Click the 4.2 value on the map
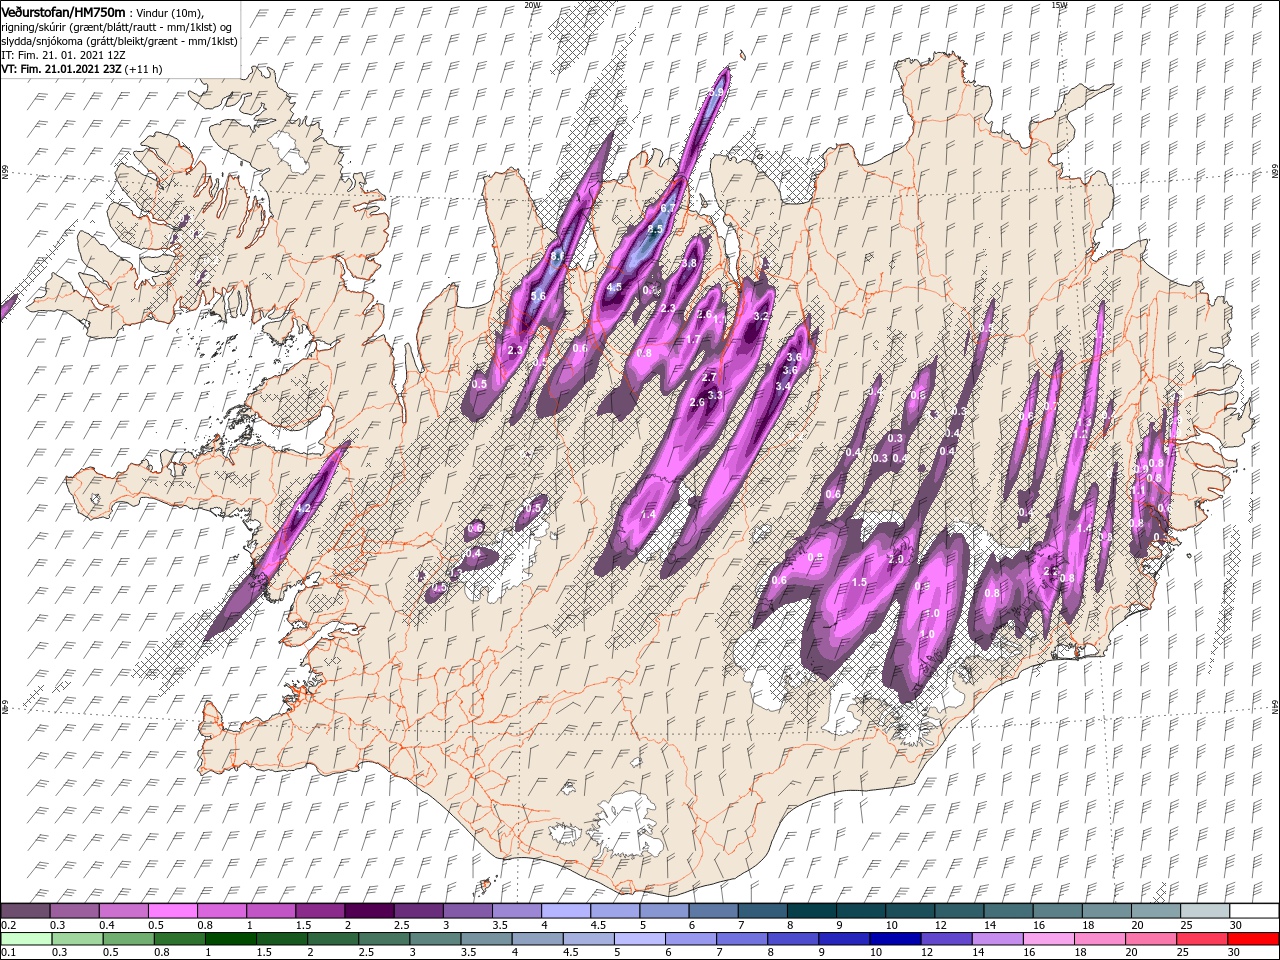 pos(305,510)
